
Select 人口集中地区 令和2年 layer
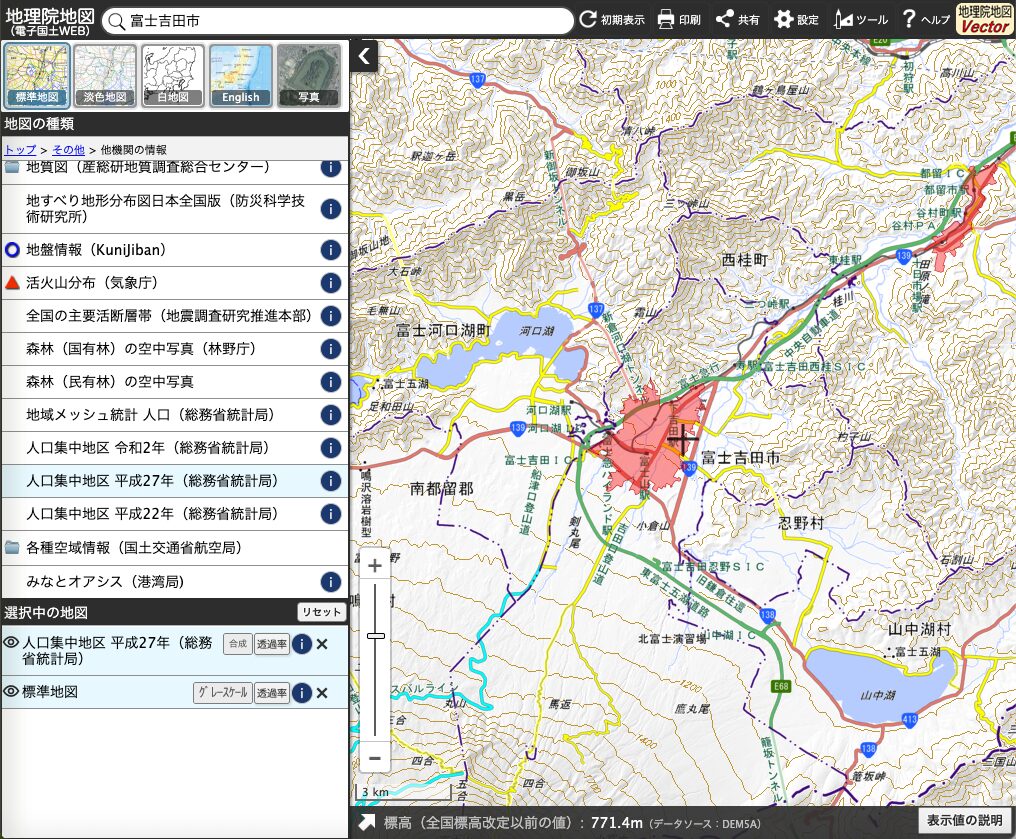[x=150, y=448]
